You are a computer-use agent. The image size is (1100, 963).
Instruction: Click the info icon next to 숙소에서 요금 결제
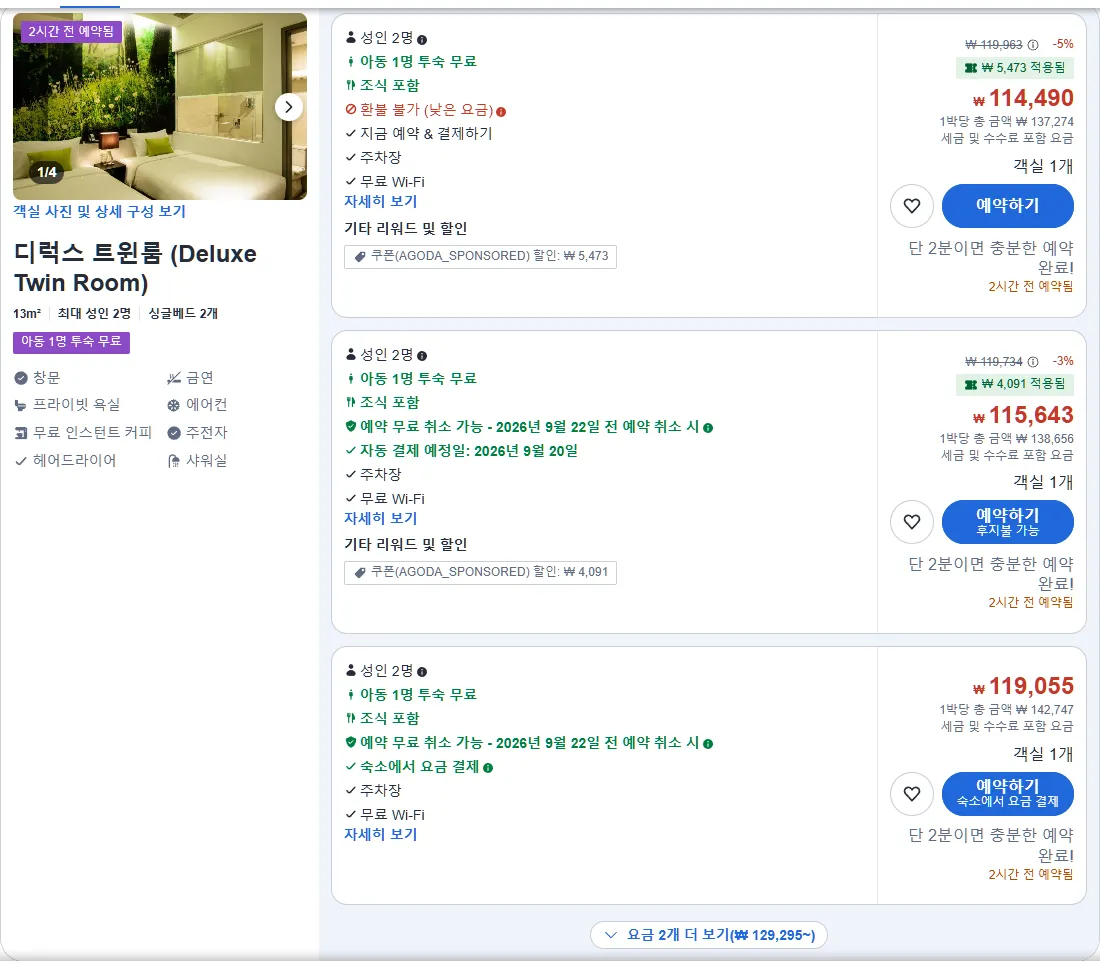point(488,768)
